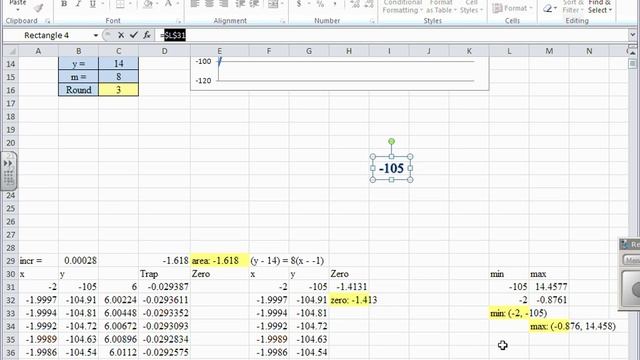Select column L header

pos(509,51)
